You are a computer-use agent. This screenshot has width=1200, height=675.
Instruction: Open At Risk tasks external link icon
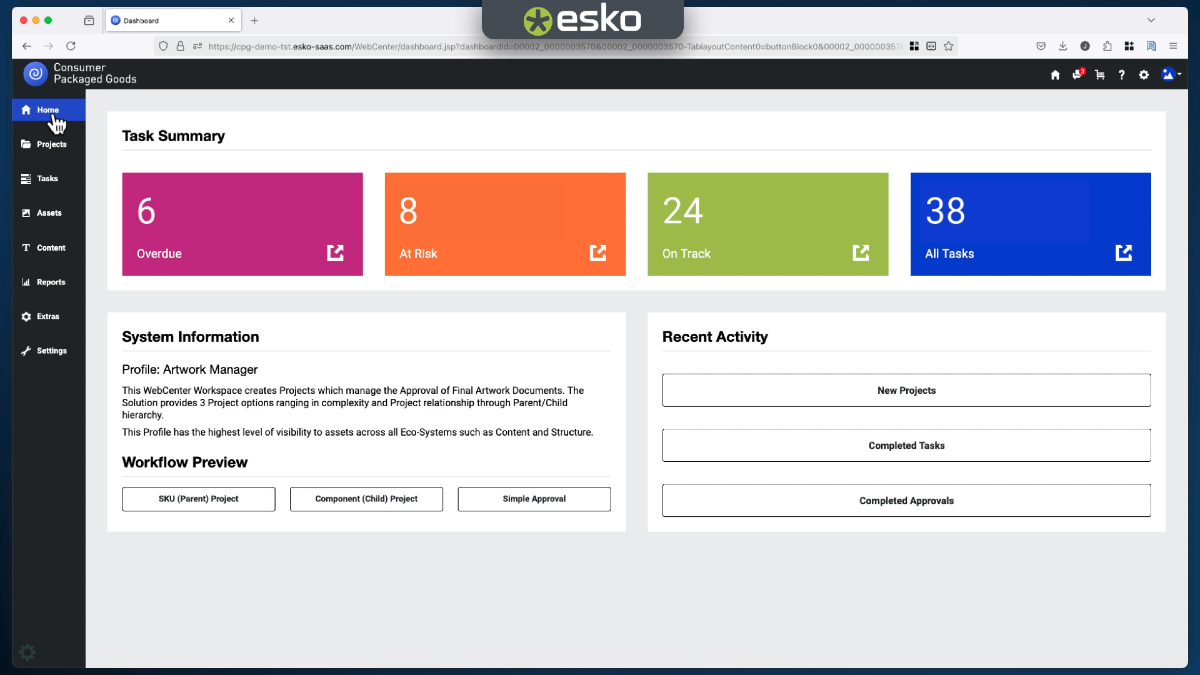(598, 253)
